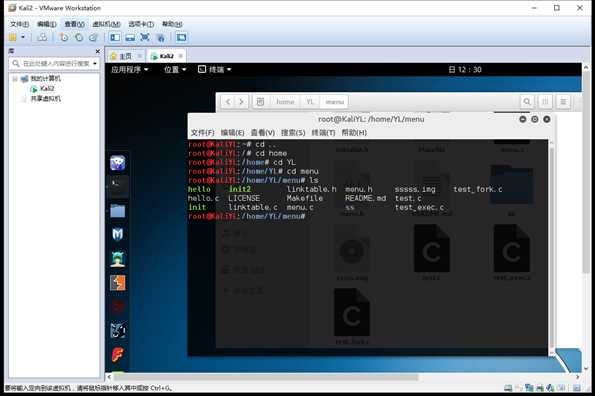The image size is (595, 396).
Task: Select 共享虚拟机 in the library tree
Action: click(x=46, y=99)
